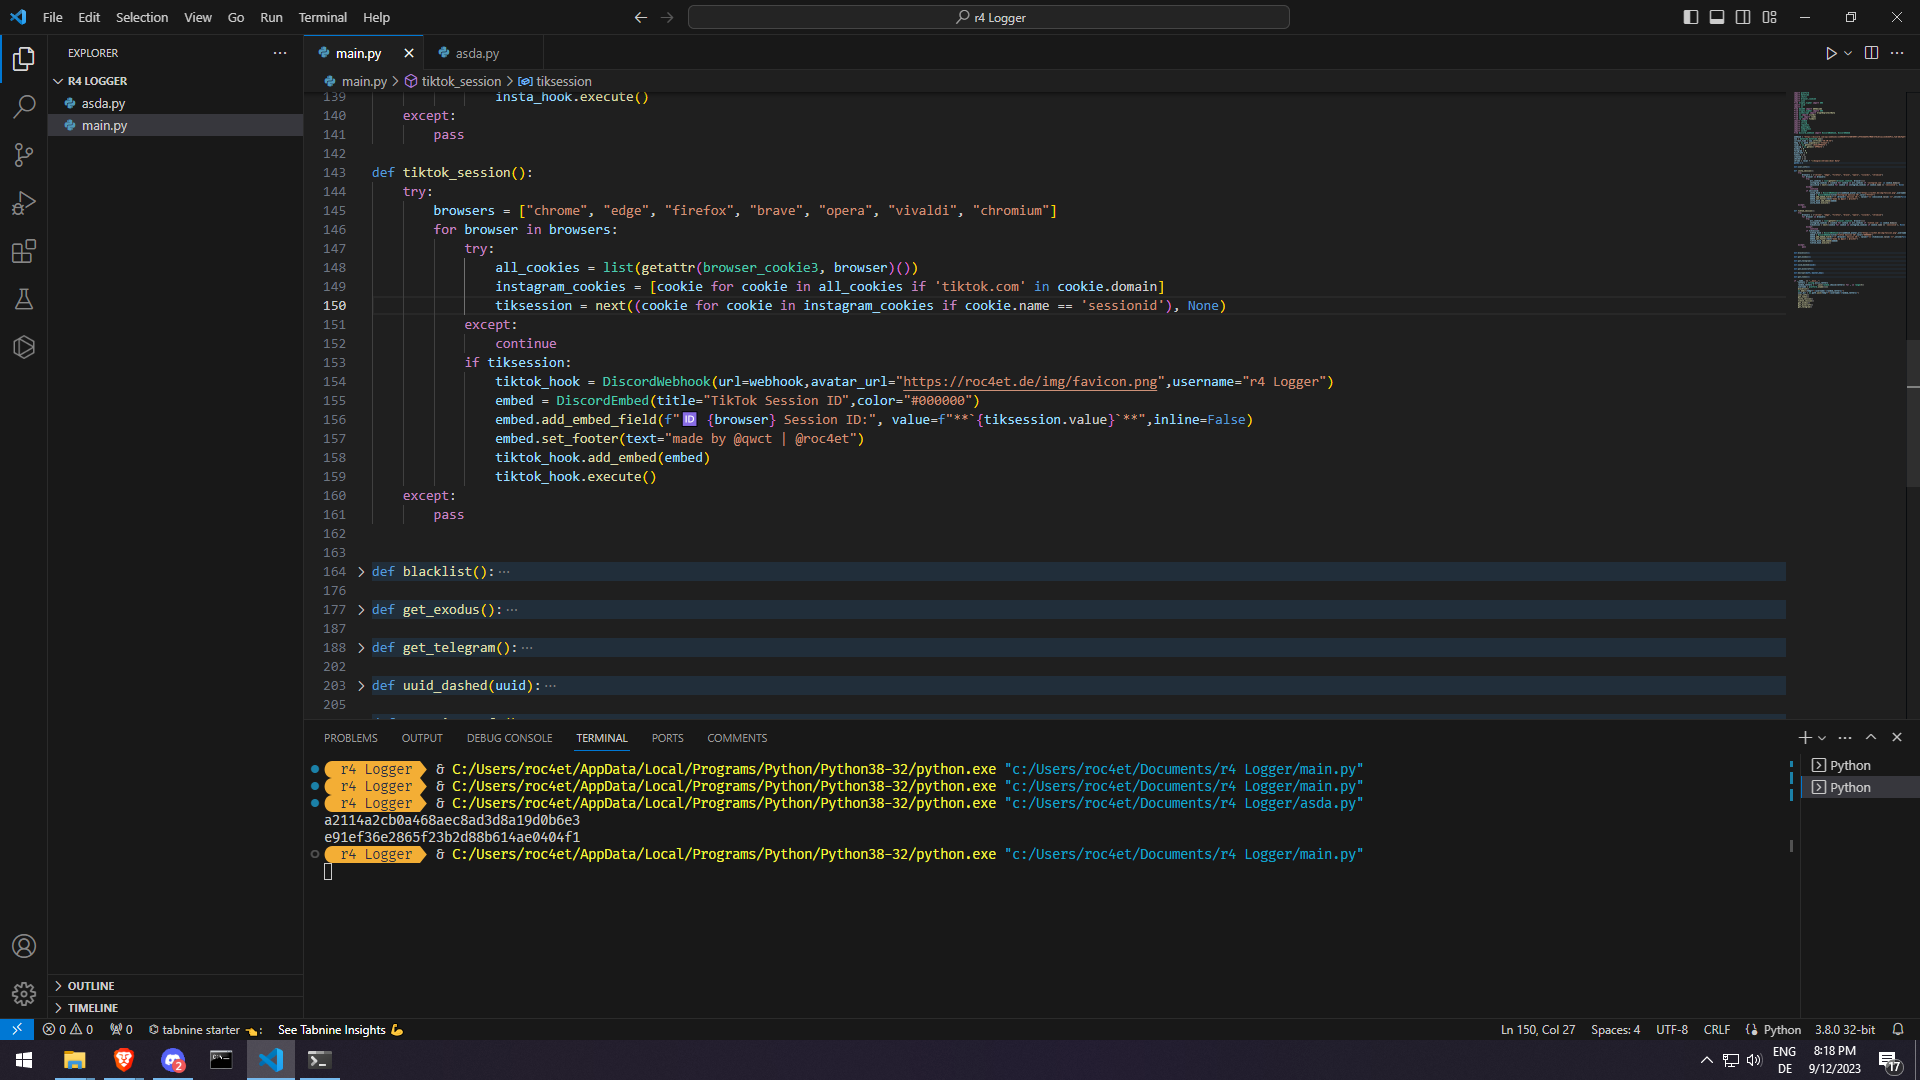Expand the folded blacklist function

[361, 572]
